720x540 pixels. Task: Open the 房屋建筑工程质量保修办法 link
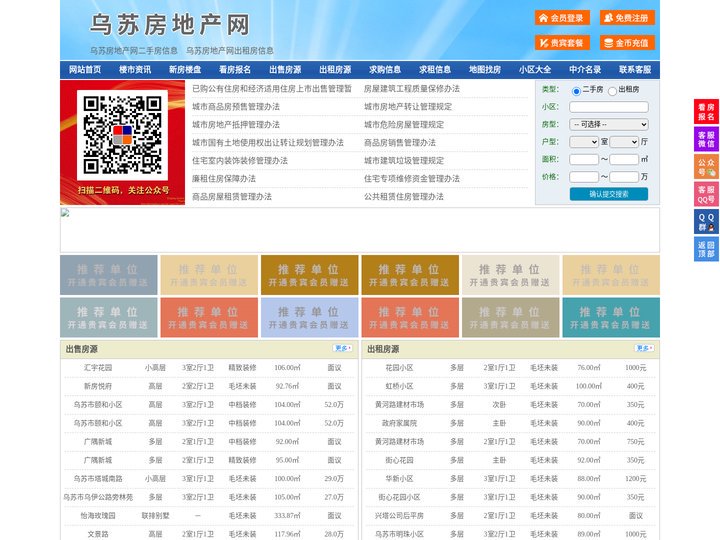pyautogui.click(x=412, y=89)
